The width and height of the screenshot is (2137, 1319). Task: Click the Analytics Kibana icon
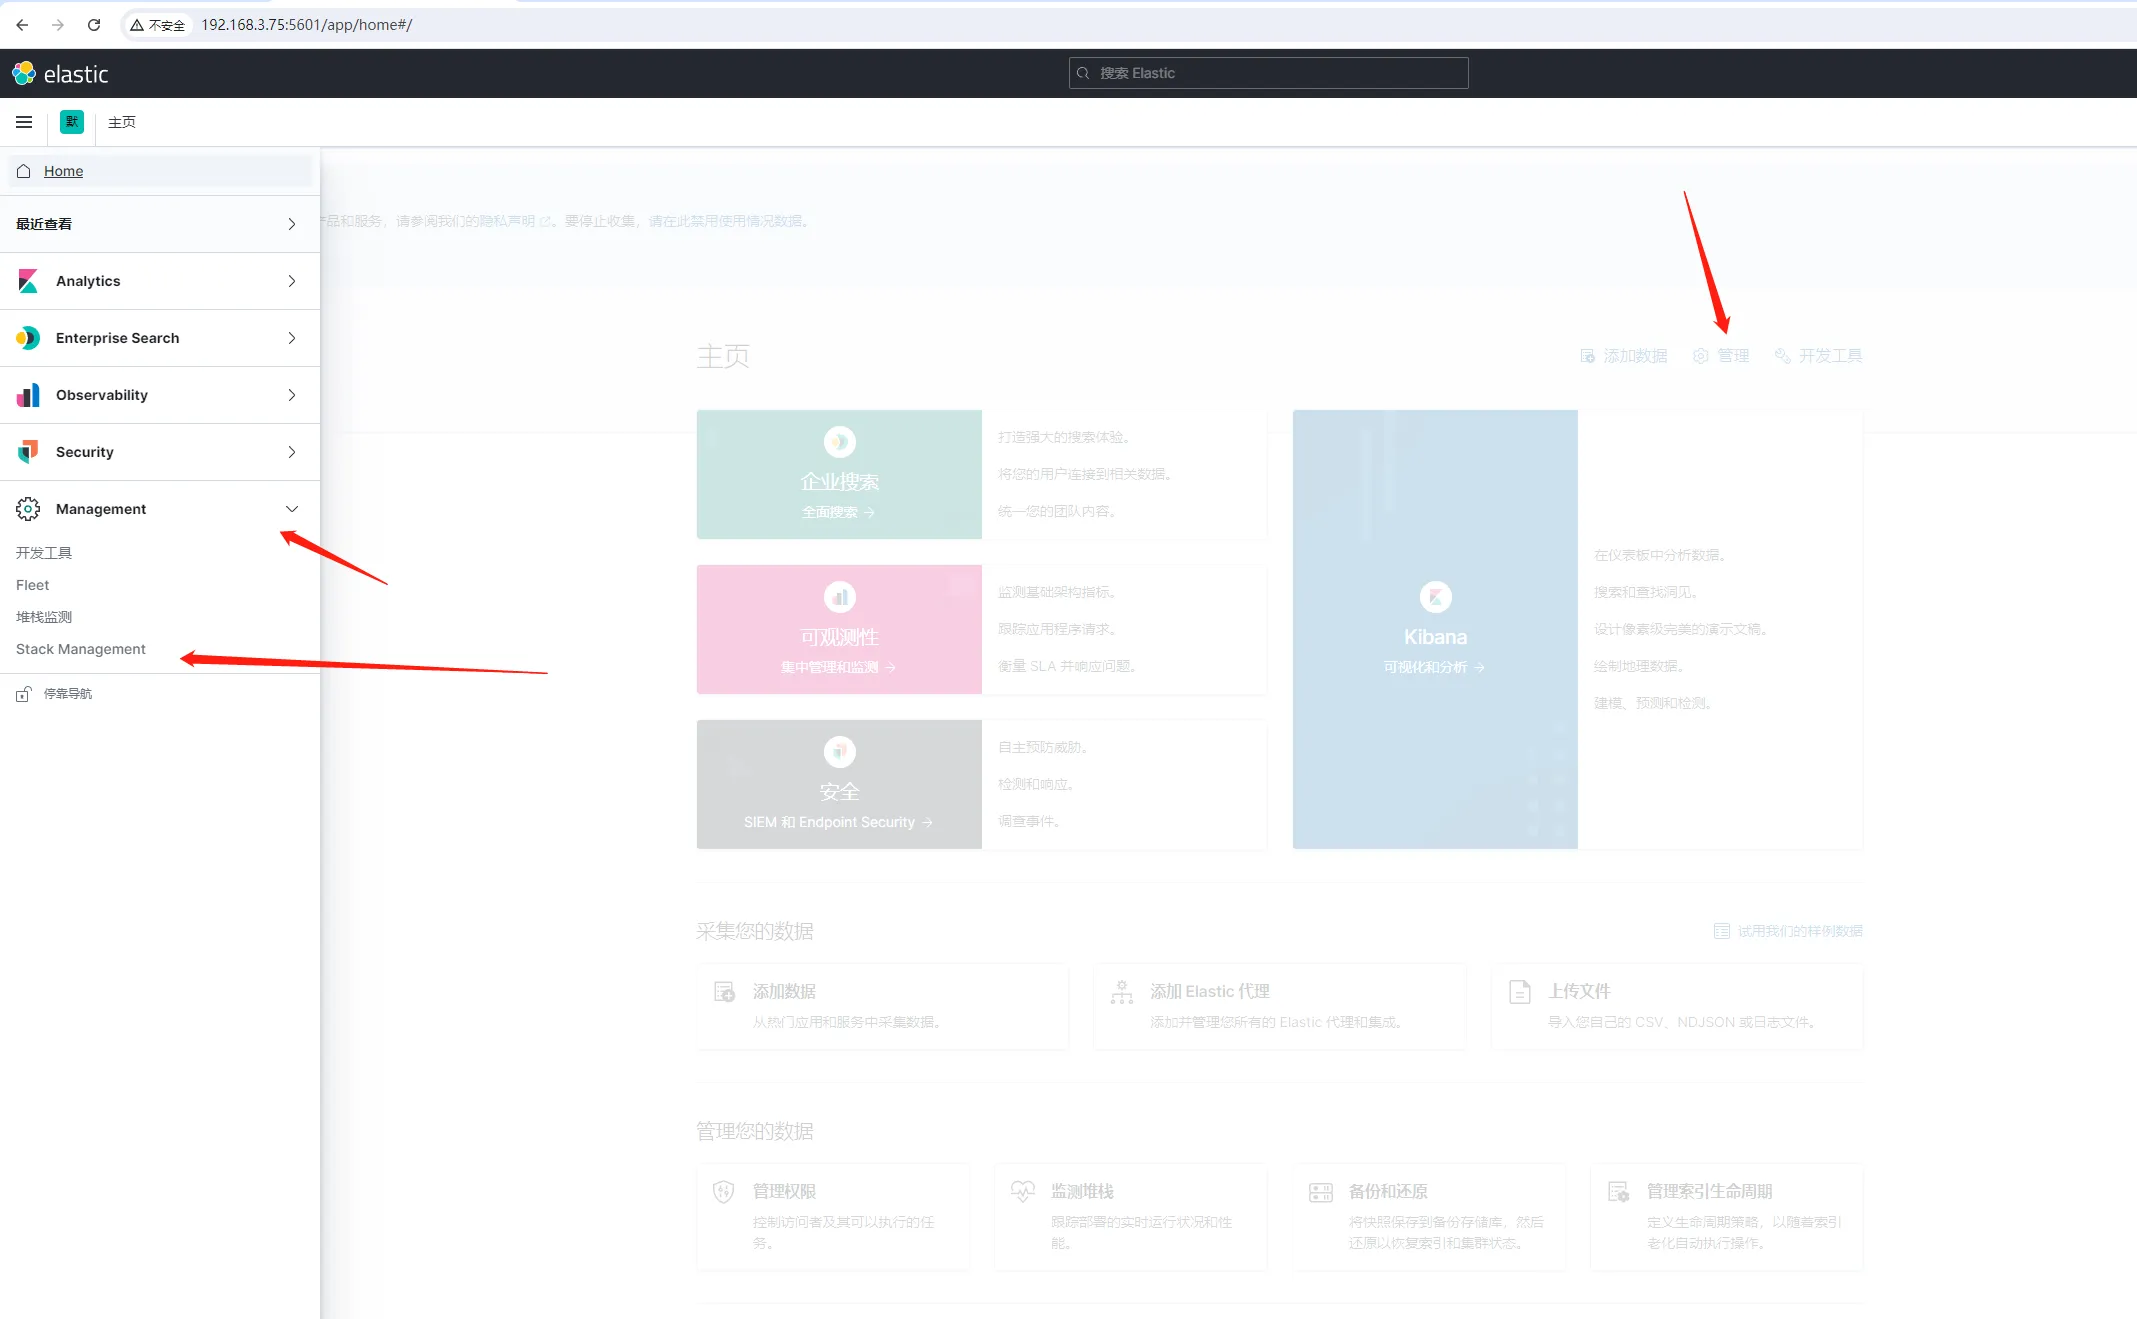click(x=28, y=281)
